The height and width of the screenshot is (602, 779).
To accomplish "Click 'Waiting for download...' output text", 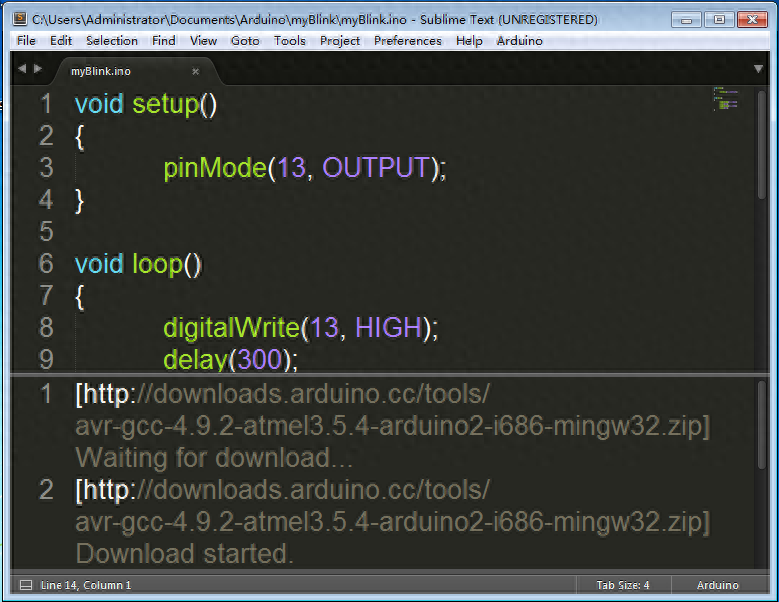I will pyautogui.click(x=214, y=458).
